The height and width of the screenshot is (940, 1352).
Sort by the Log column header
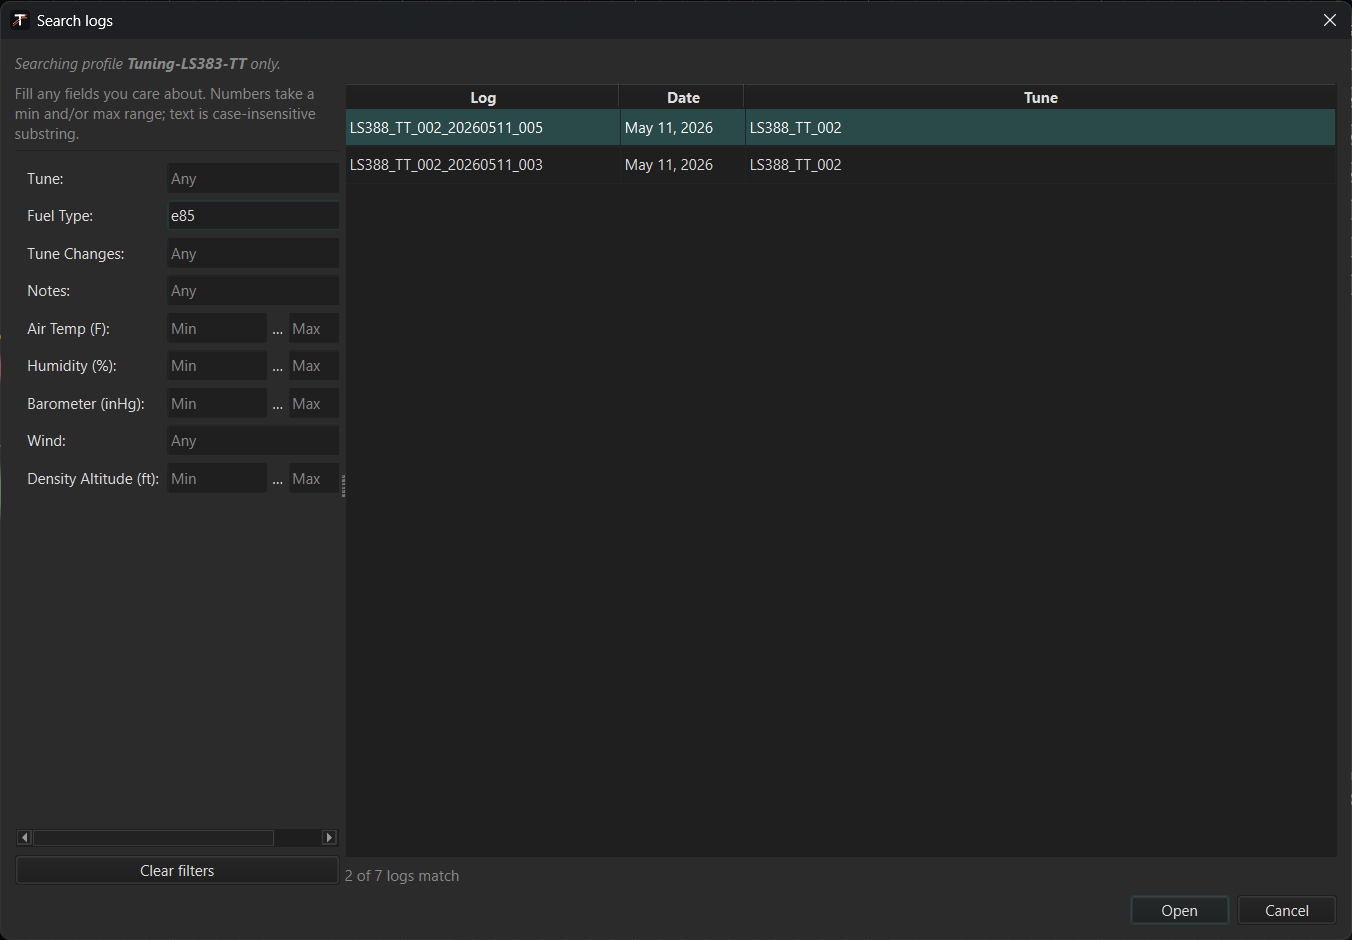(x=483, y=97)
